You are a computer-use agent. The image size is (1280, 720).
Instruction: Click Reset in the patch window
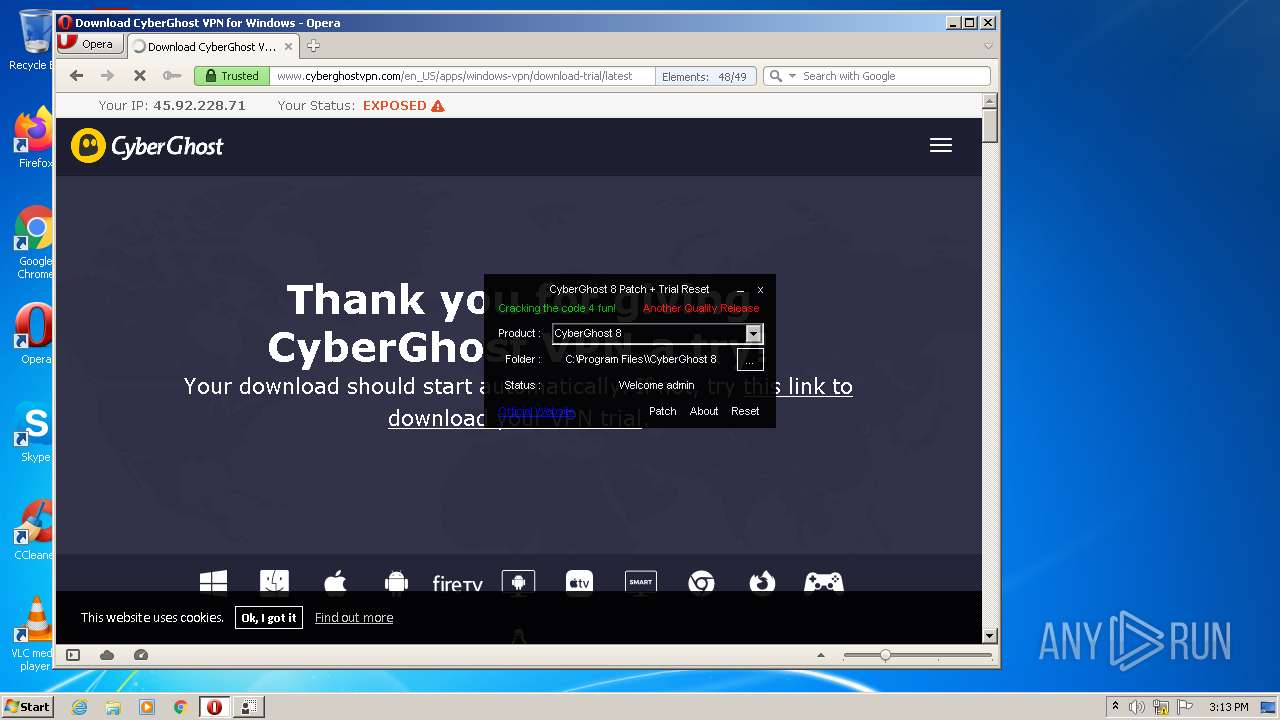745,411
